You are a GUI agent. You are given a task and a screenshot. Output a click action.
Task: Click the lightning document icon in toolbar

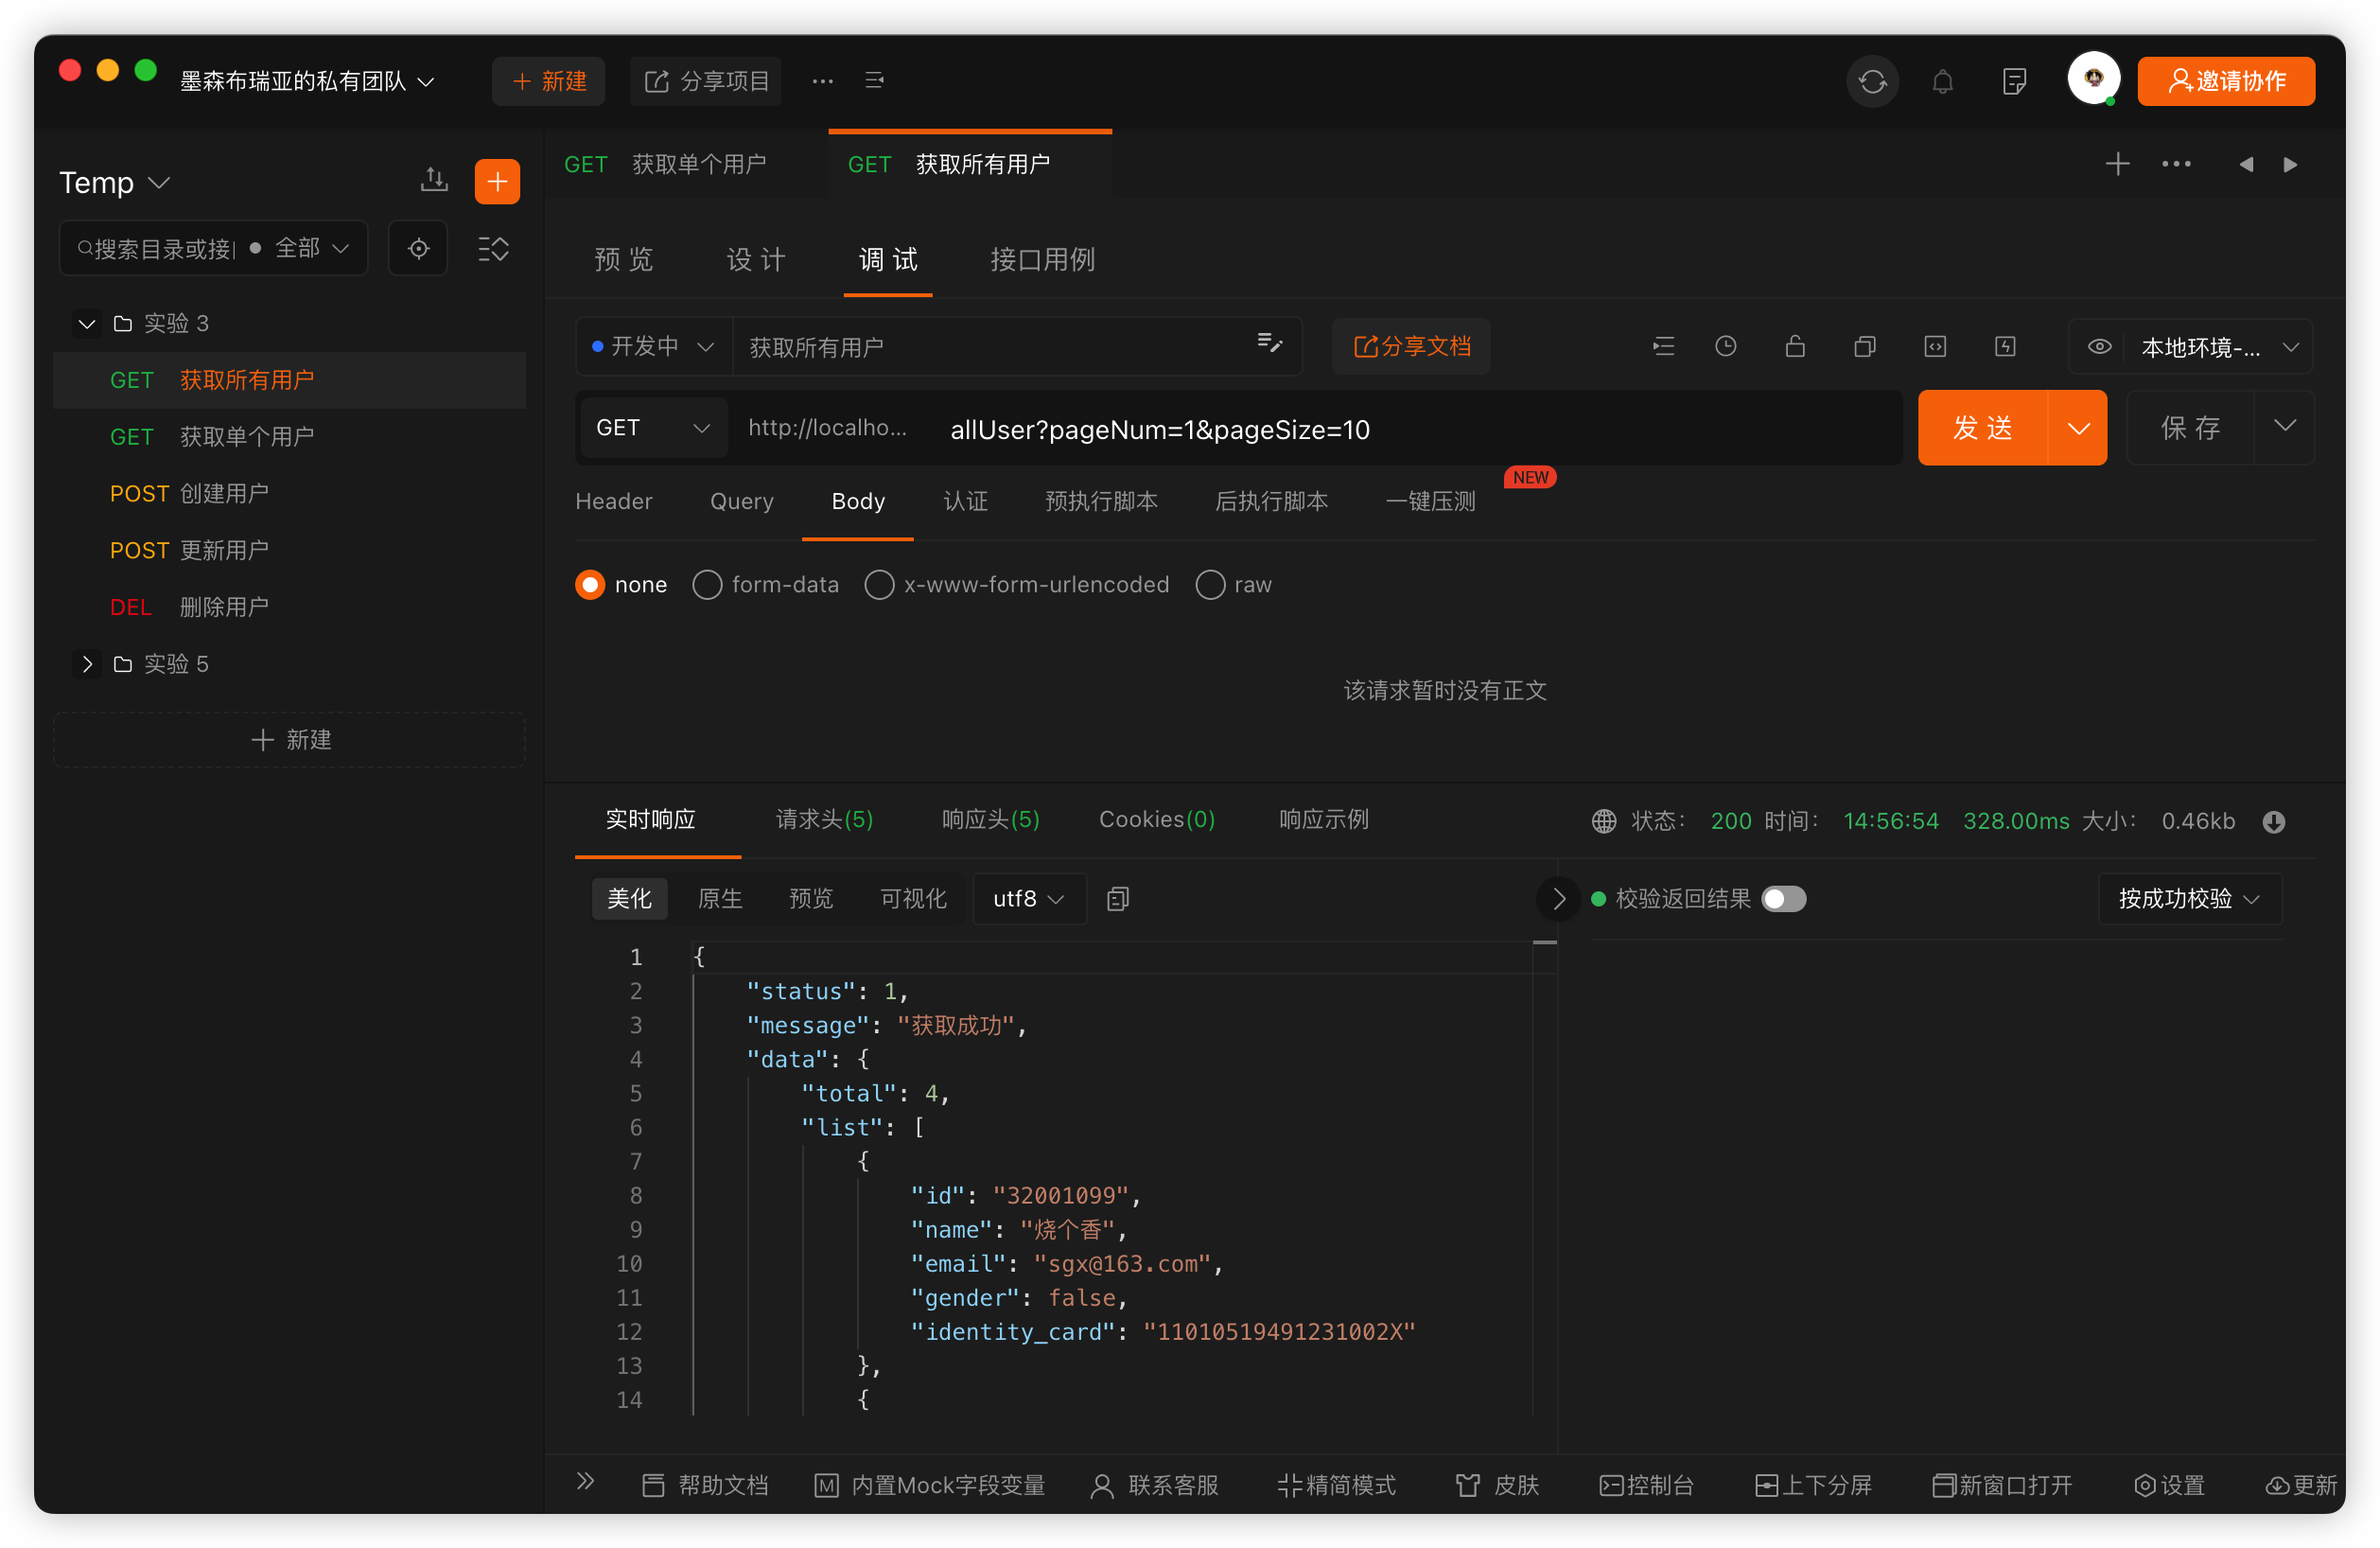click(x=2005, y=346)
